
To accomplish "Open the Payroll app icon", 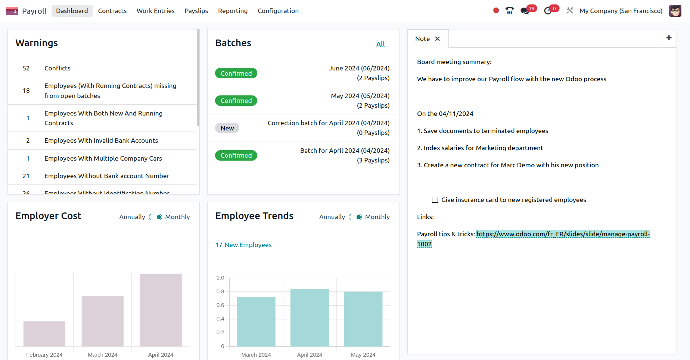I will [12, 11].
